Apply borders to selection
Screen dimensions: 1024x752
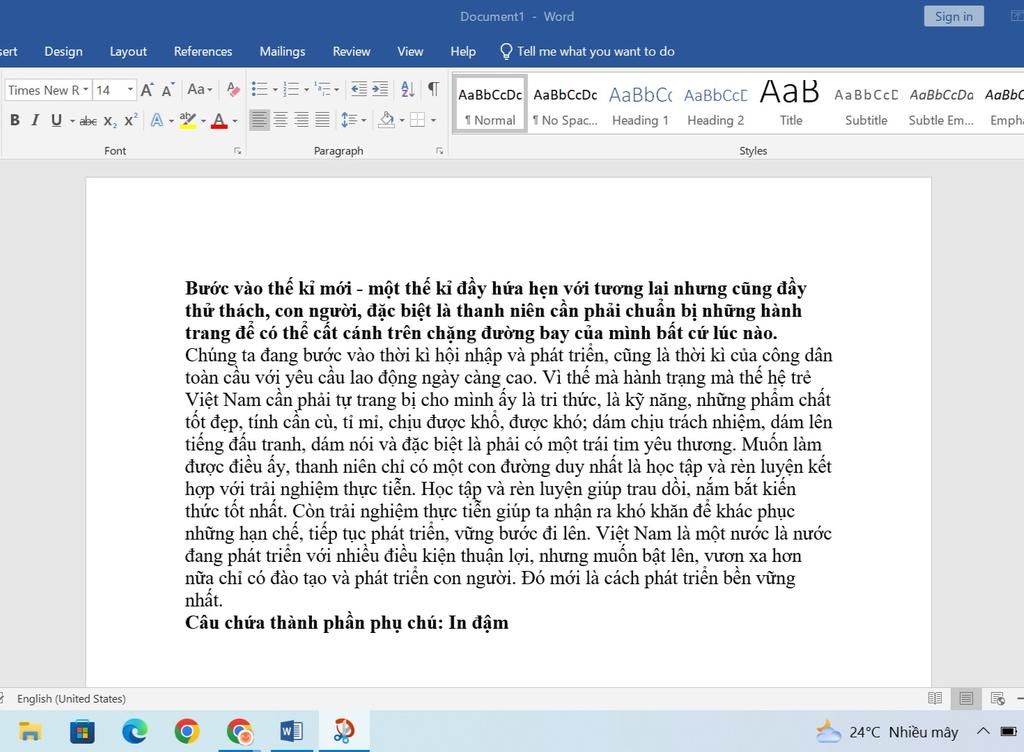point(417,120)
